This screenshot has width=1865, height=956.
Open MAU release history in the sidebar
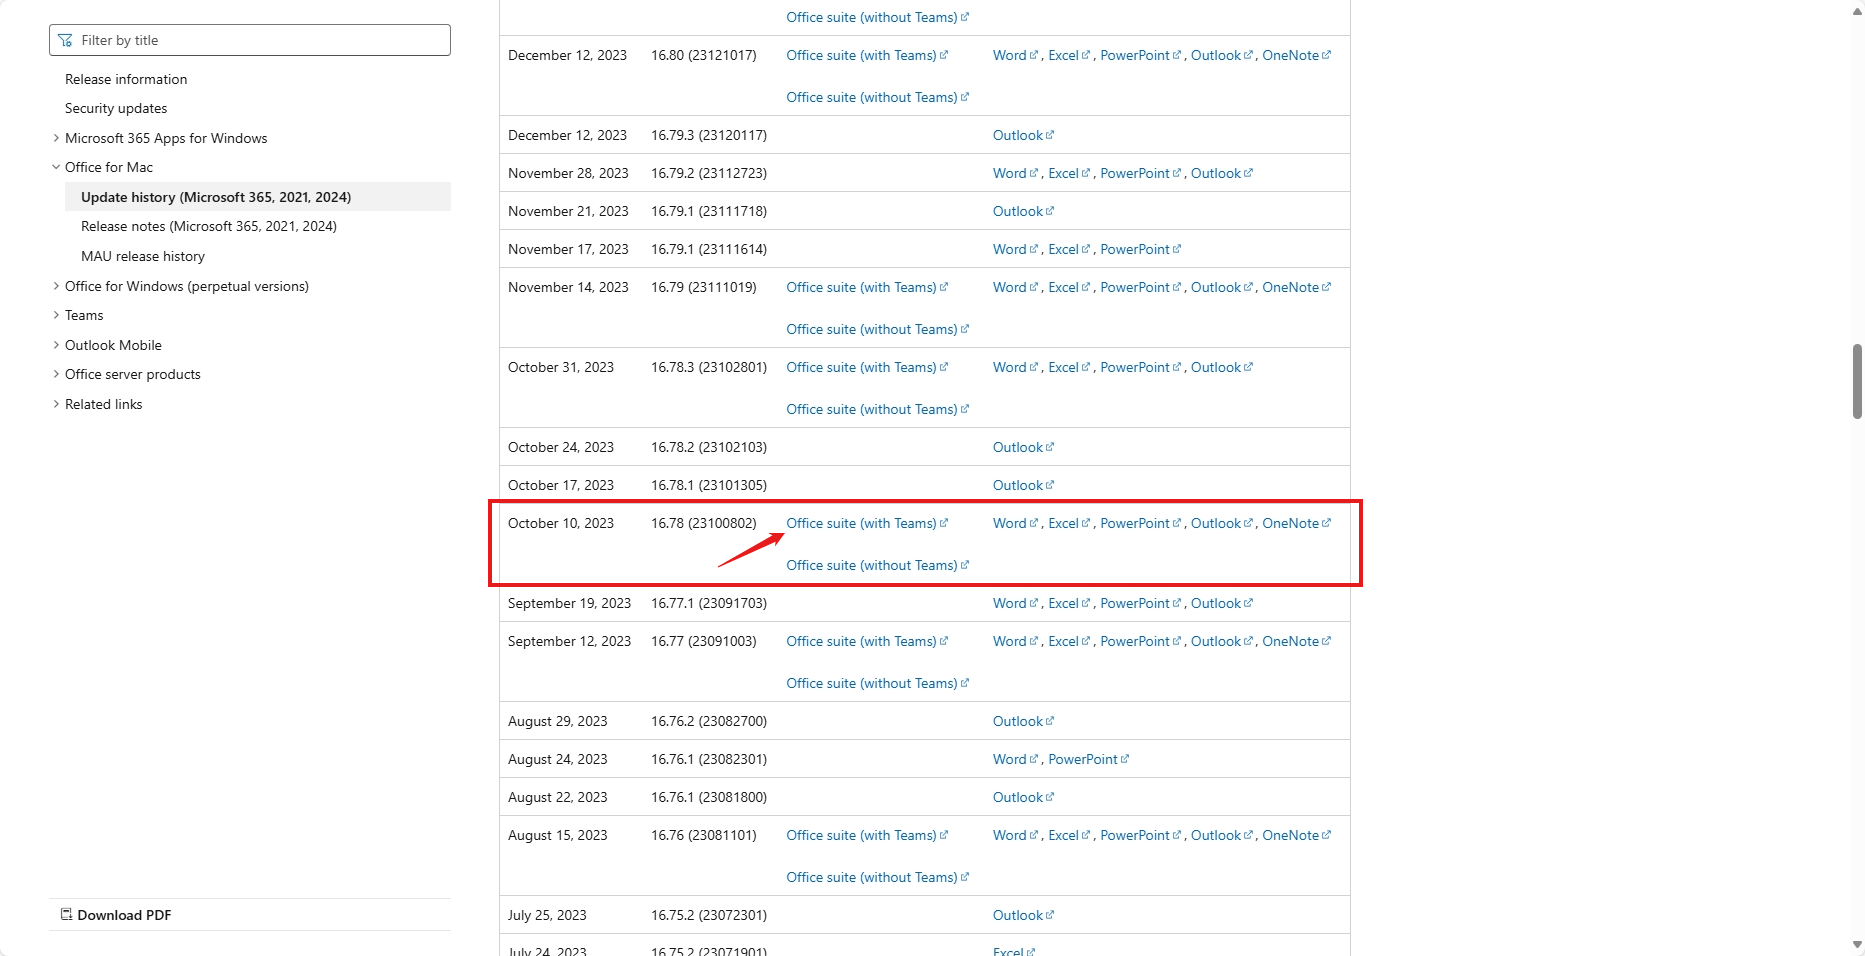coord(143,256)
